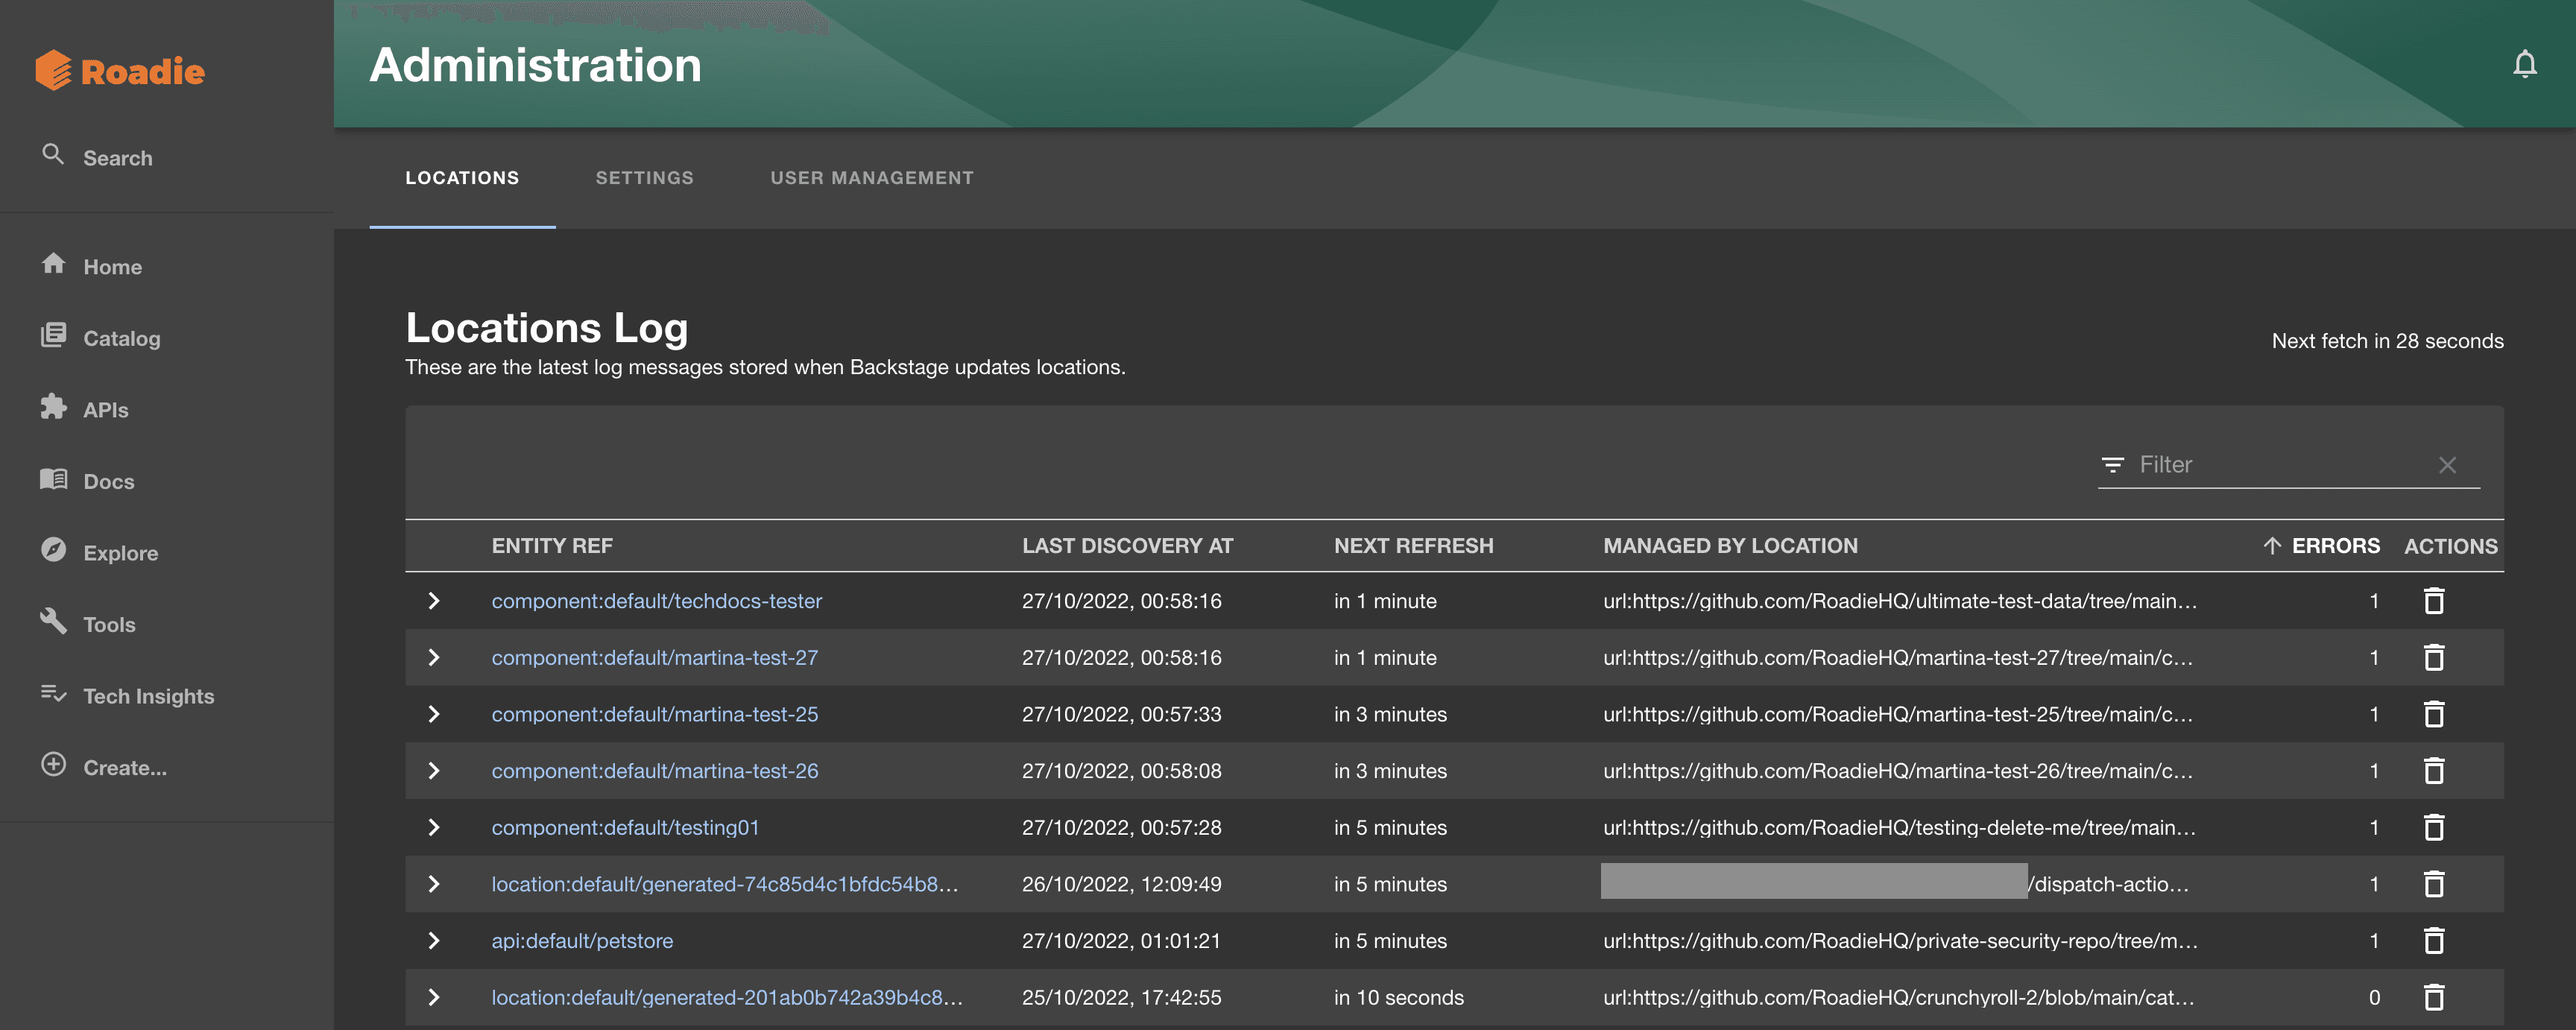Viewport: 2576px width, 1030px height.
Task: Click the Actions column header
Action: [2450, 546]
